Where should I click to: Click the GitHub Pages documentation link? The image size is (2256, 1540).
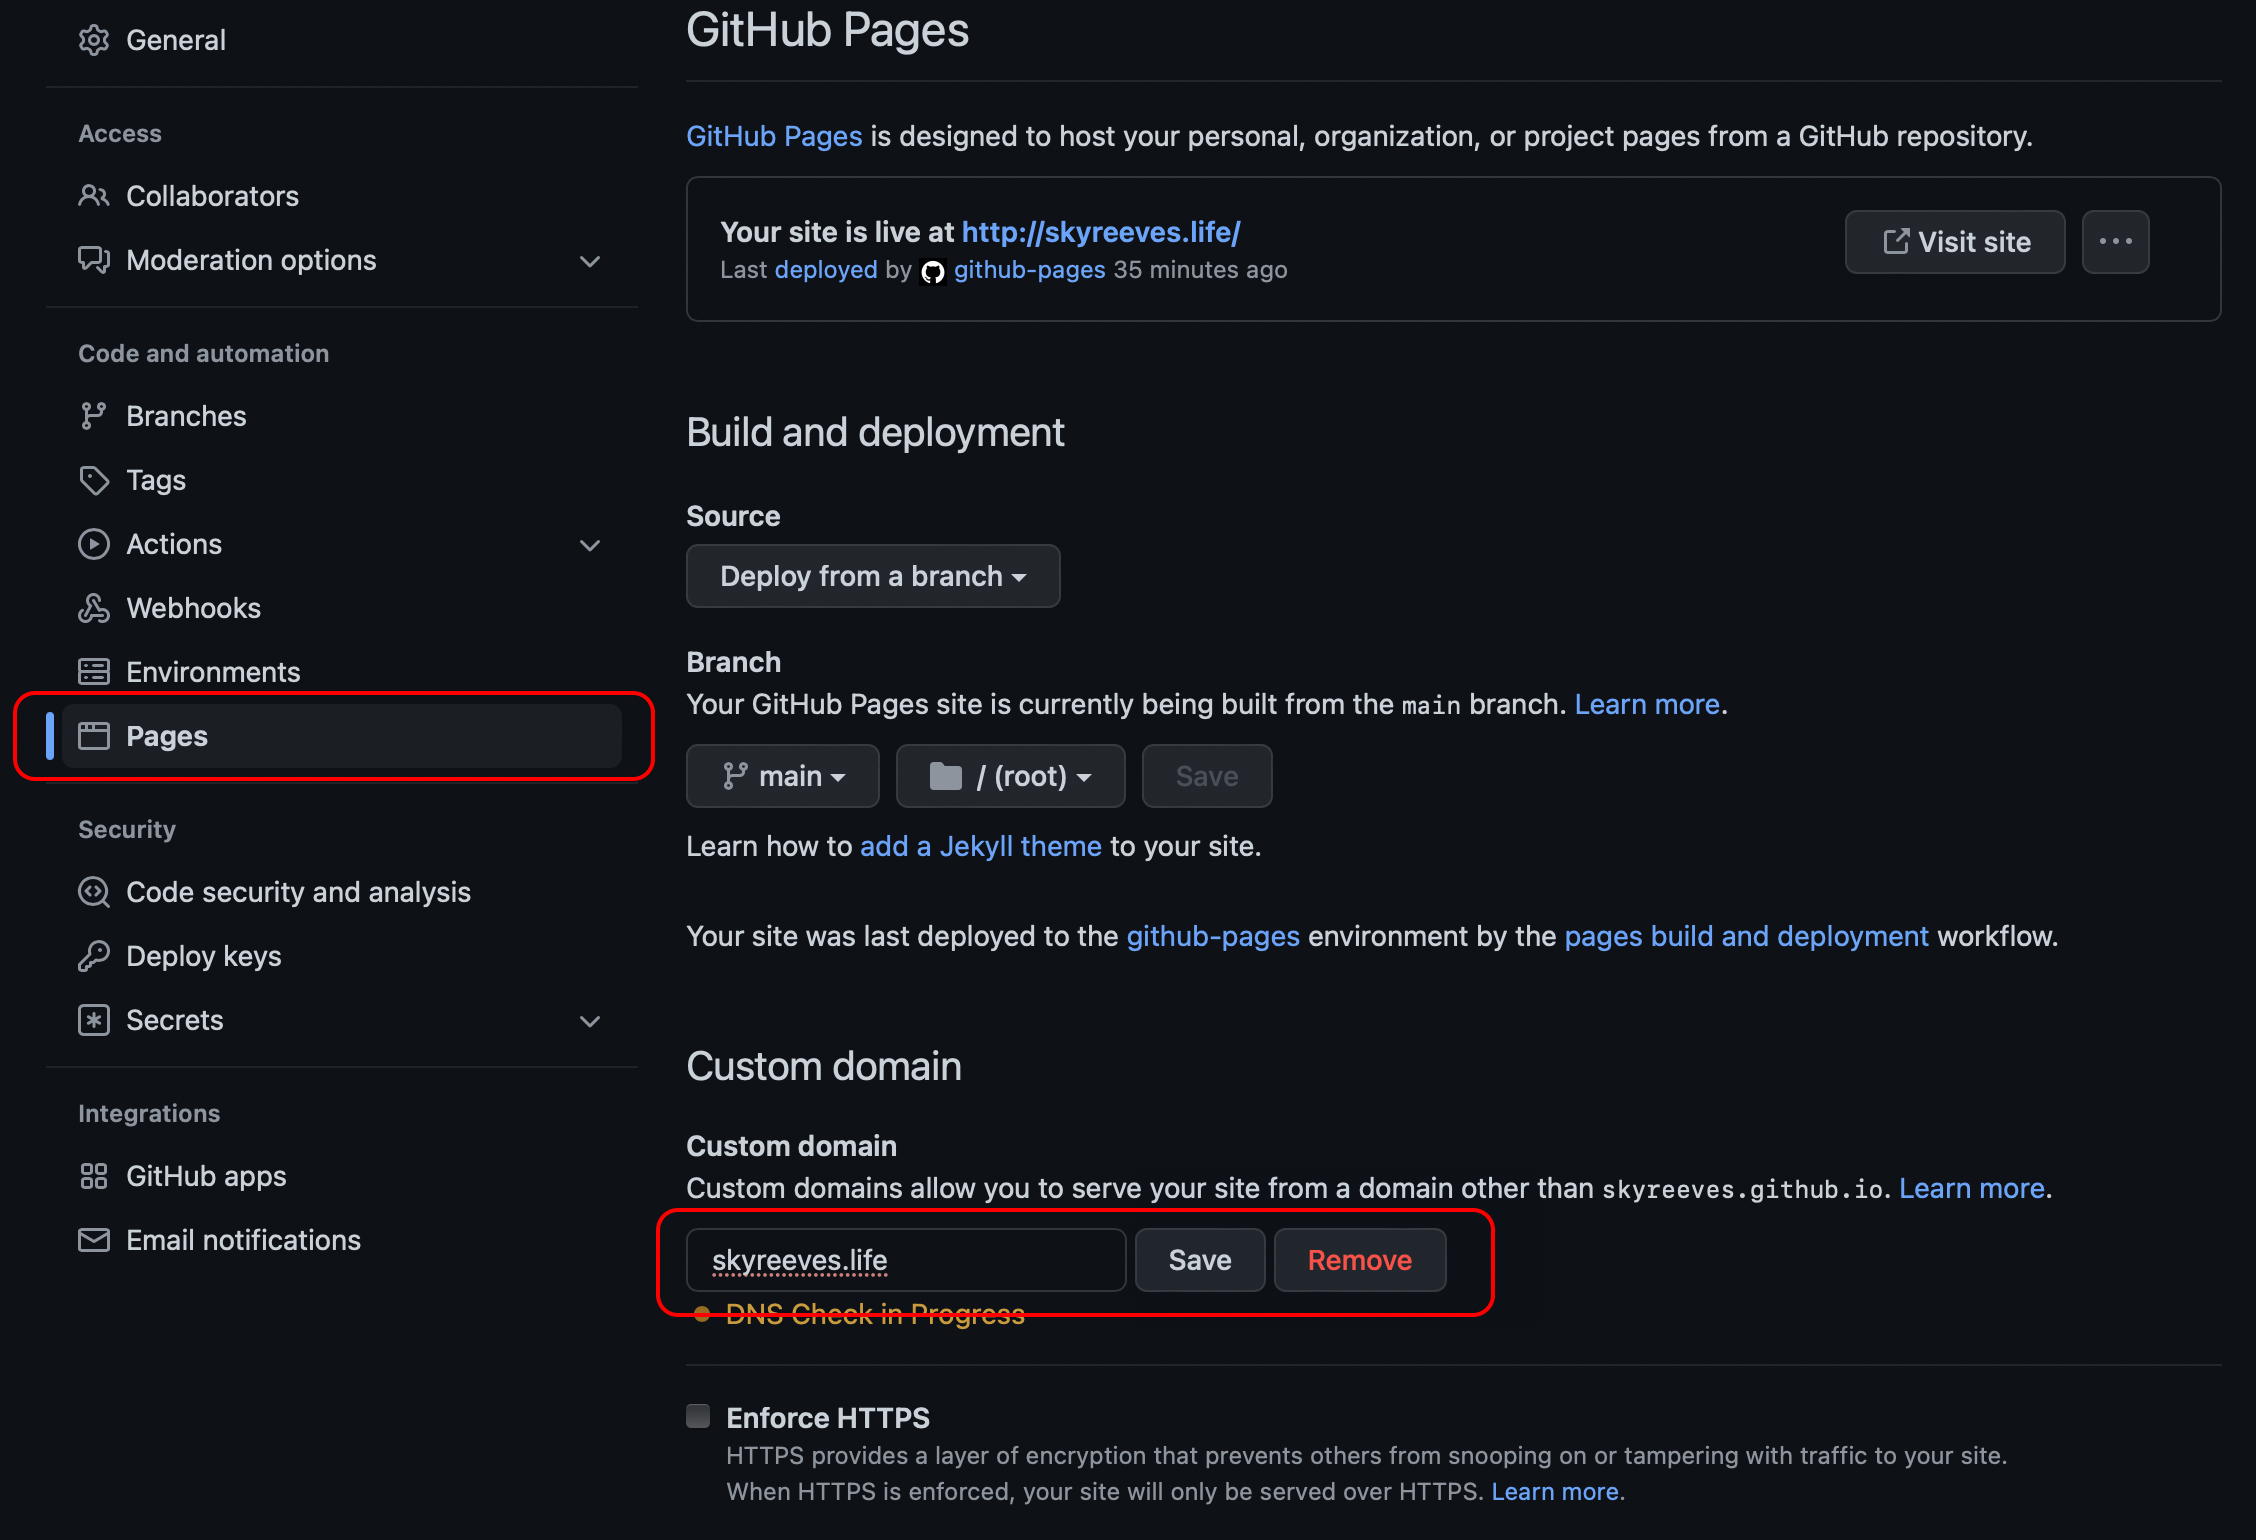[x=774, y=136]
